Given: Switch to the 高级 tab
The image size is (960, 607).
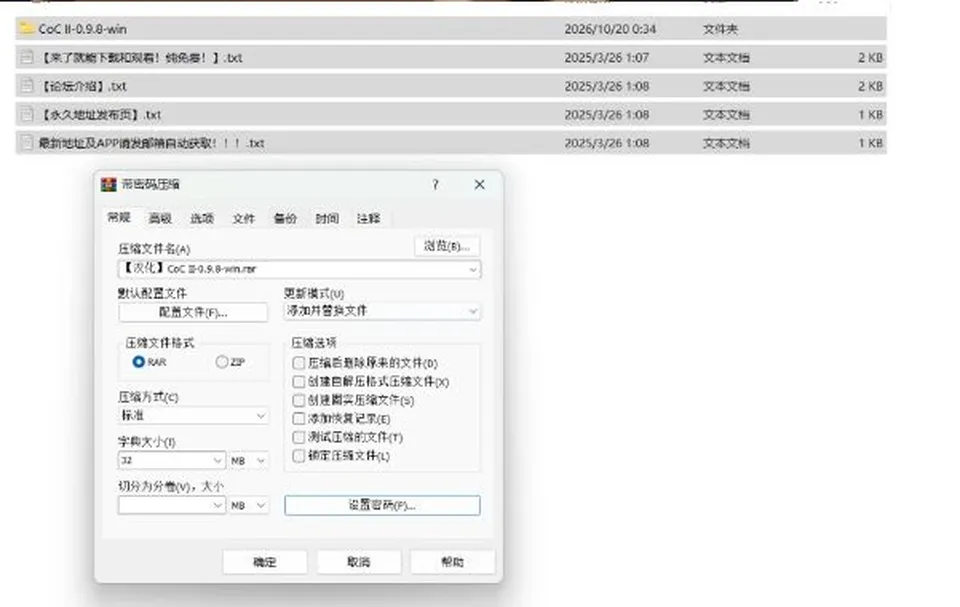Looking at the screenshot, I should click(x=160, y=219).
